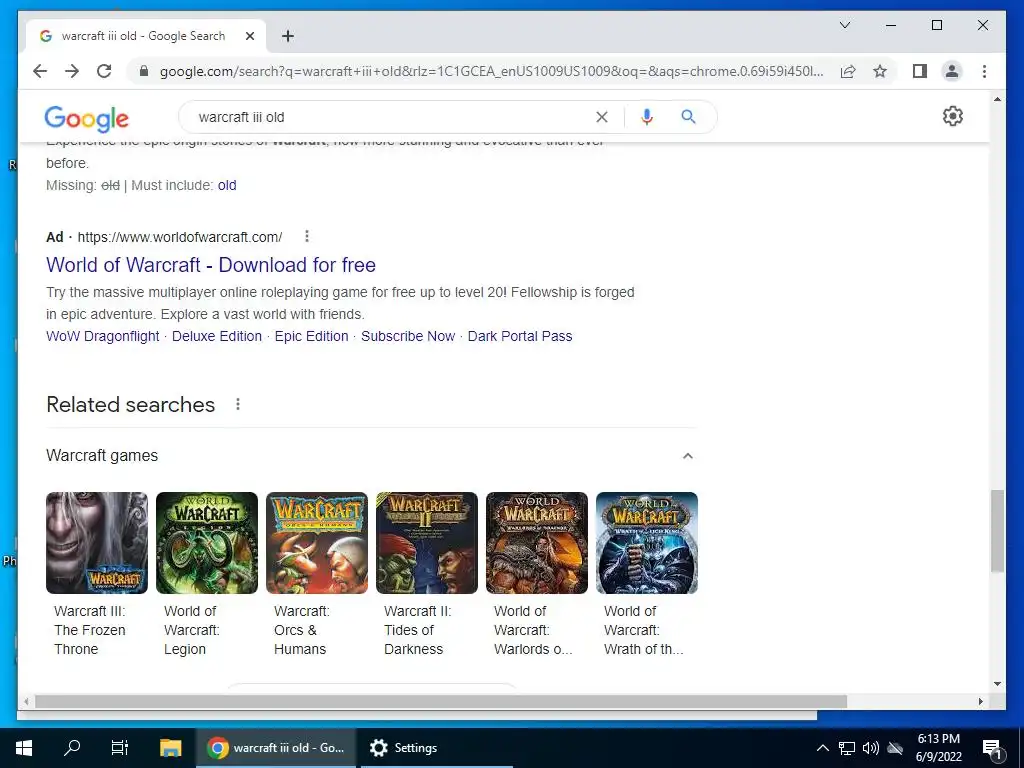Open the WoW Dragonflight sitelink
1024x768 pixels.
(x=103, y=336)
